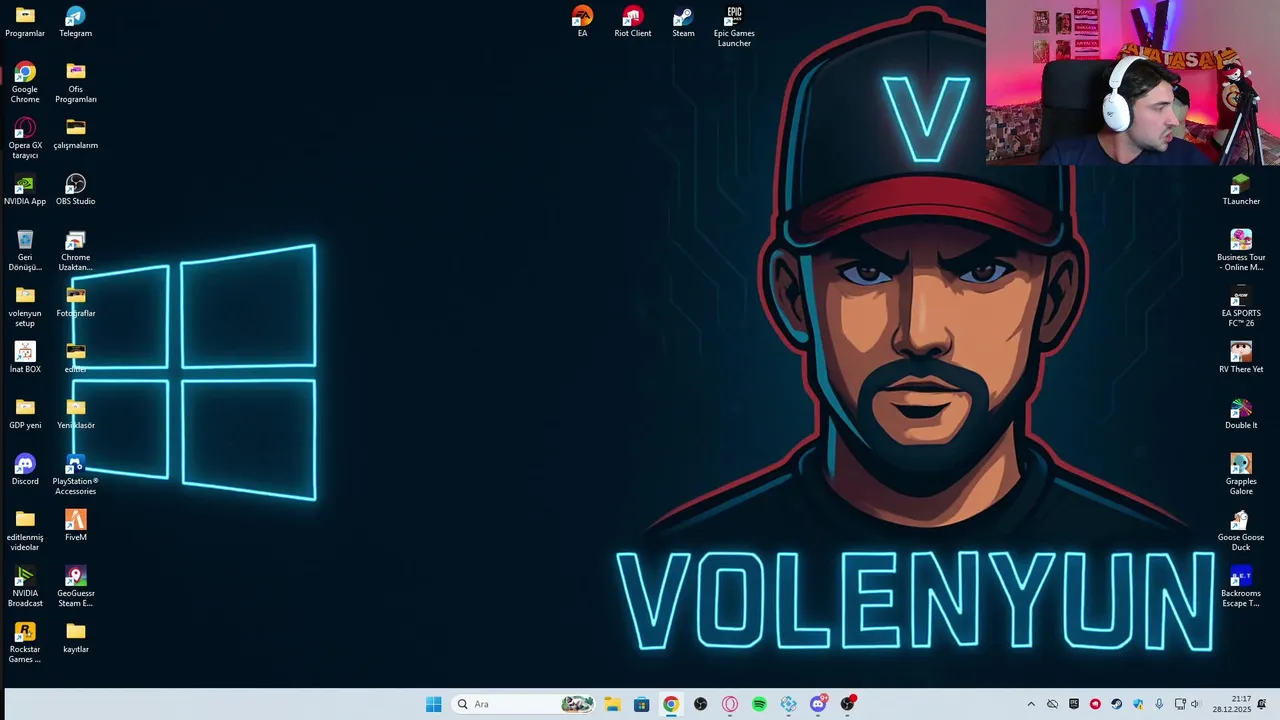Launch the NVIDIA Broadcast shortcut
Image resolution: width=1280 pixels, height=720 pixels.
click(x=25, y=586)
